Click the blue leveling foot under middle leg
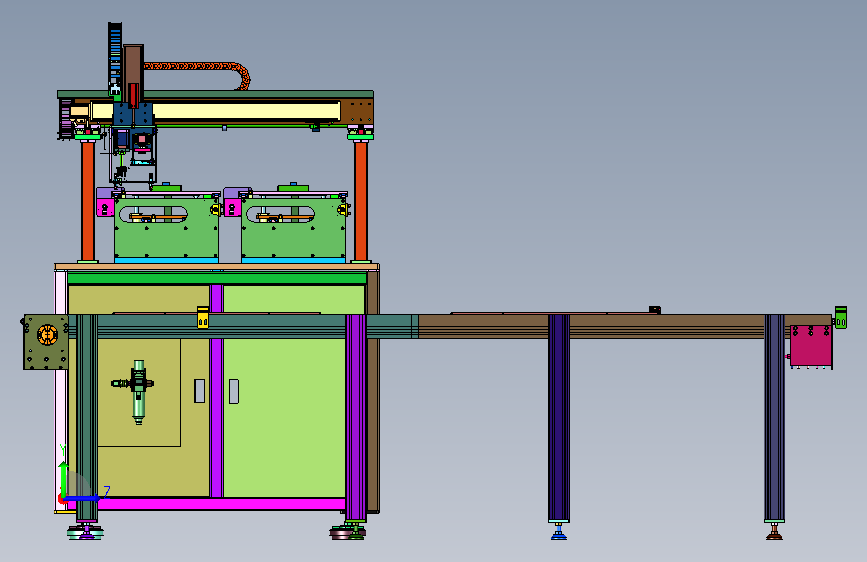867x562 pixels. [x=558, y=532]
